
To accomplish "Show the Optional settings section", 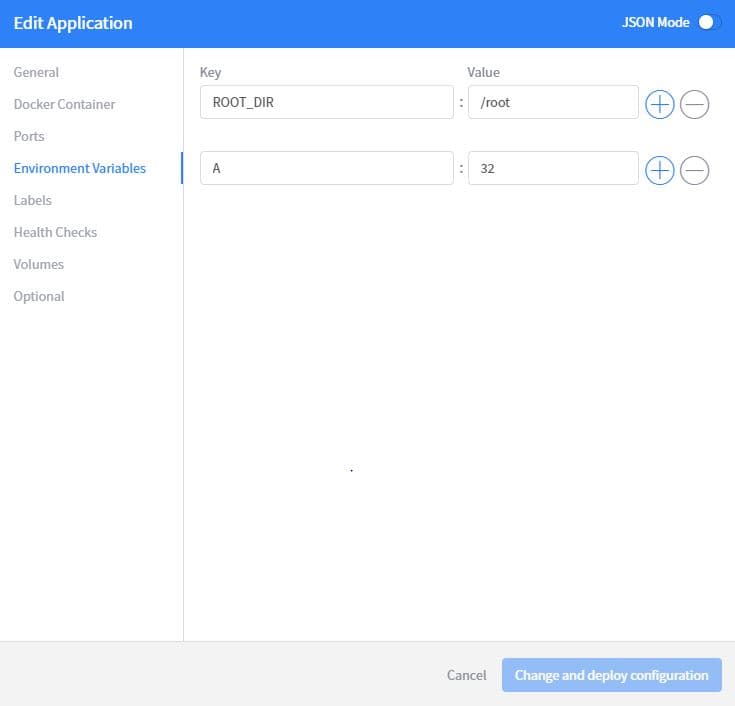I will (39, 296).
